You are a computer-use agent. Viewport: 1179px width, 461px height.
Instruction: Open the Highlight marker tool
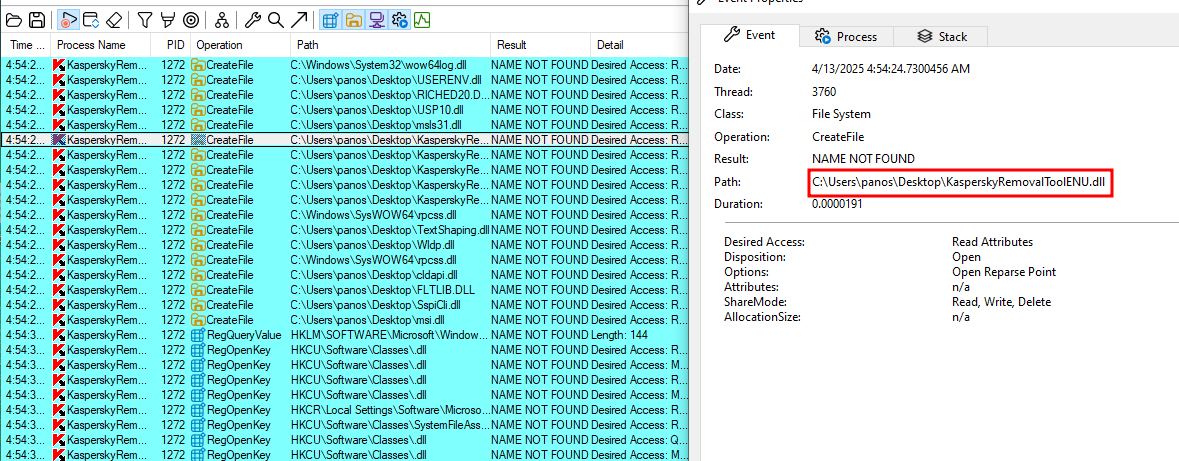168,20
